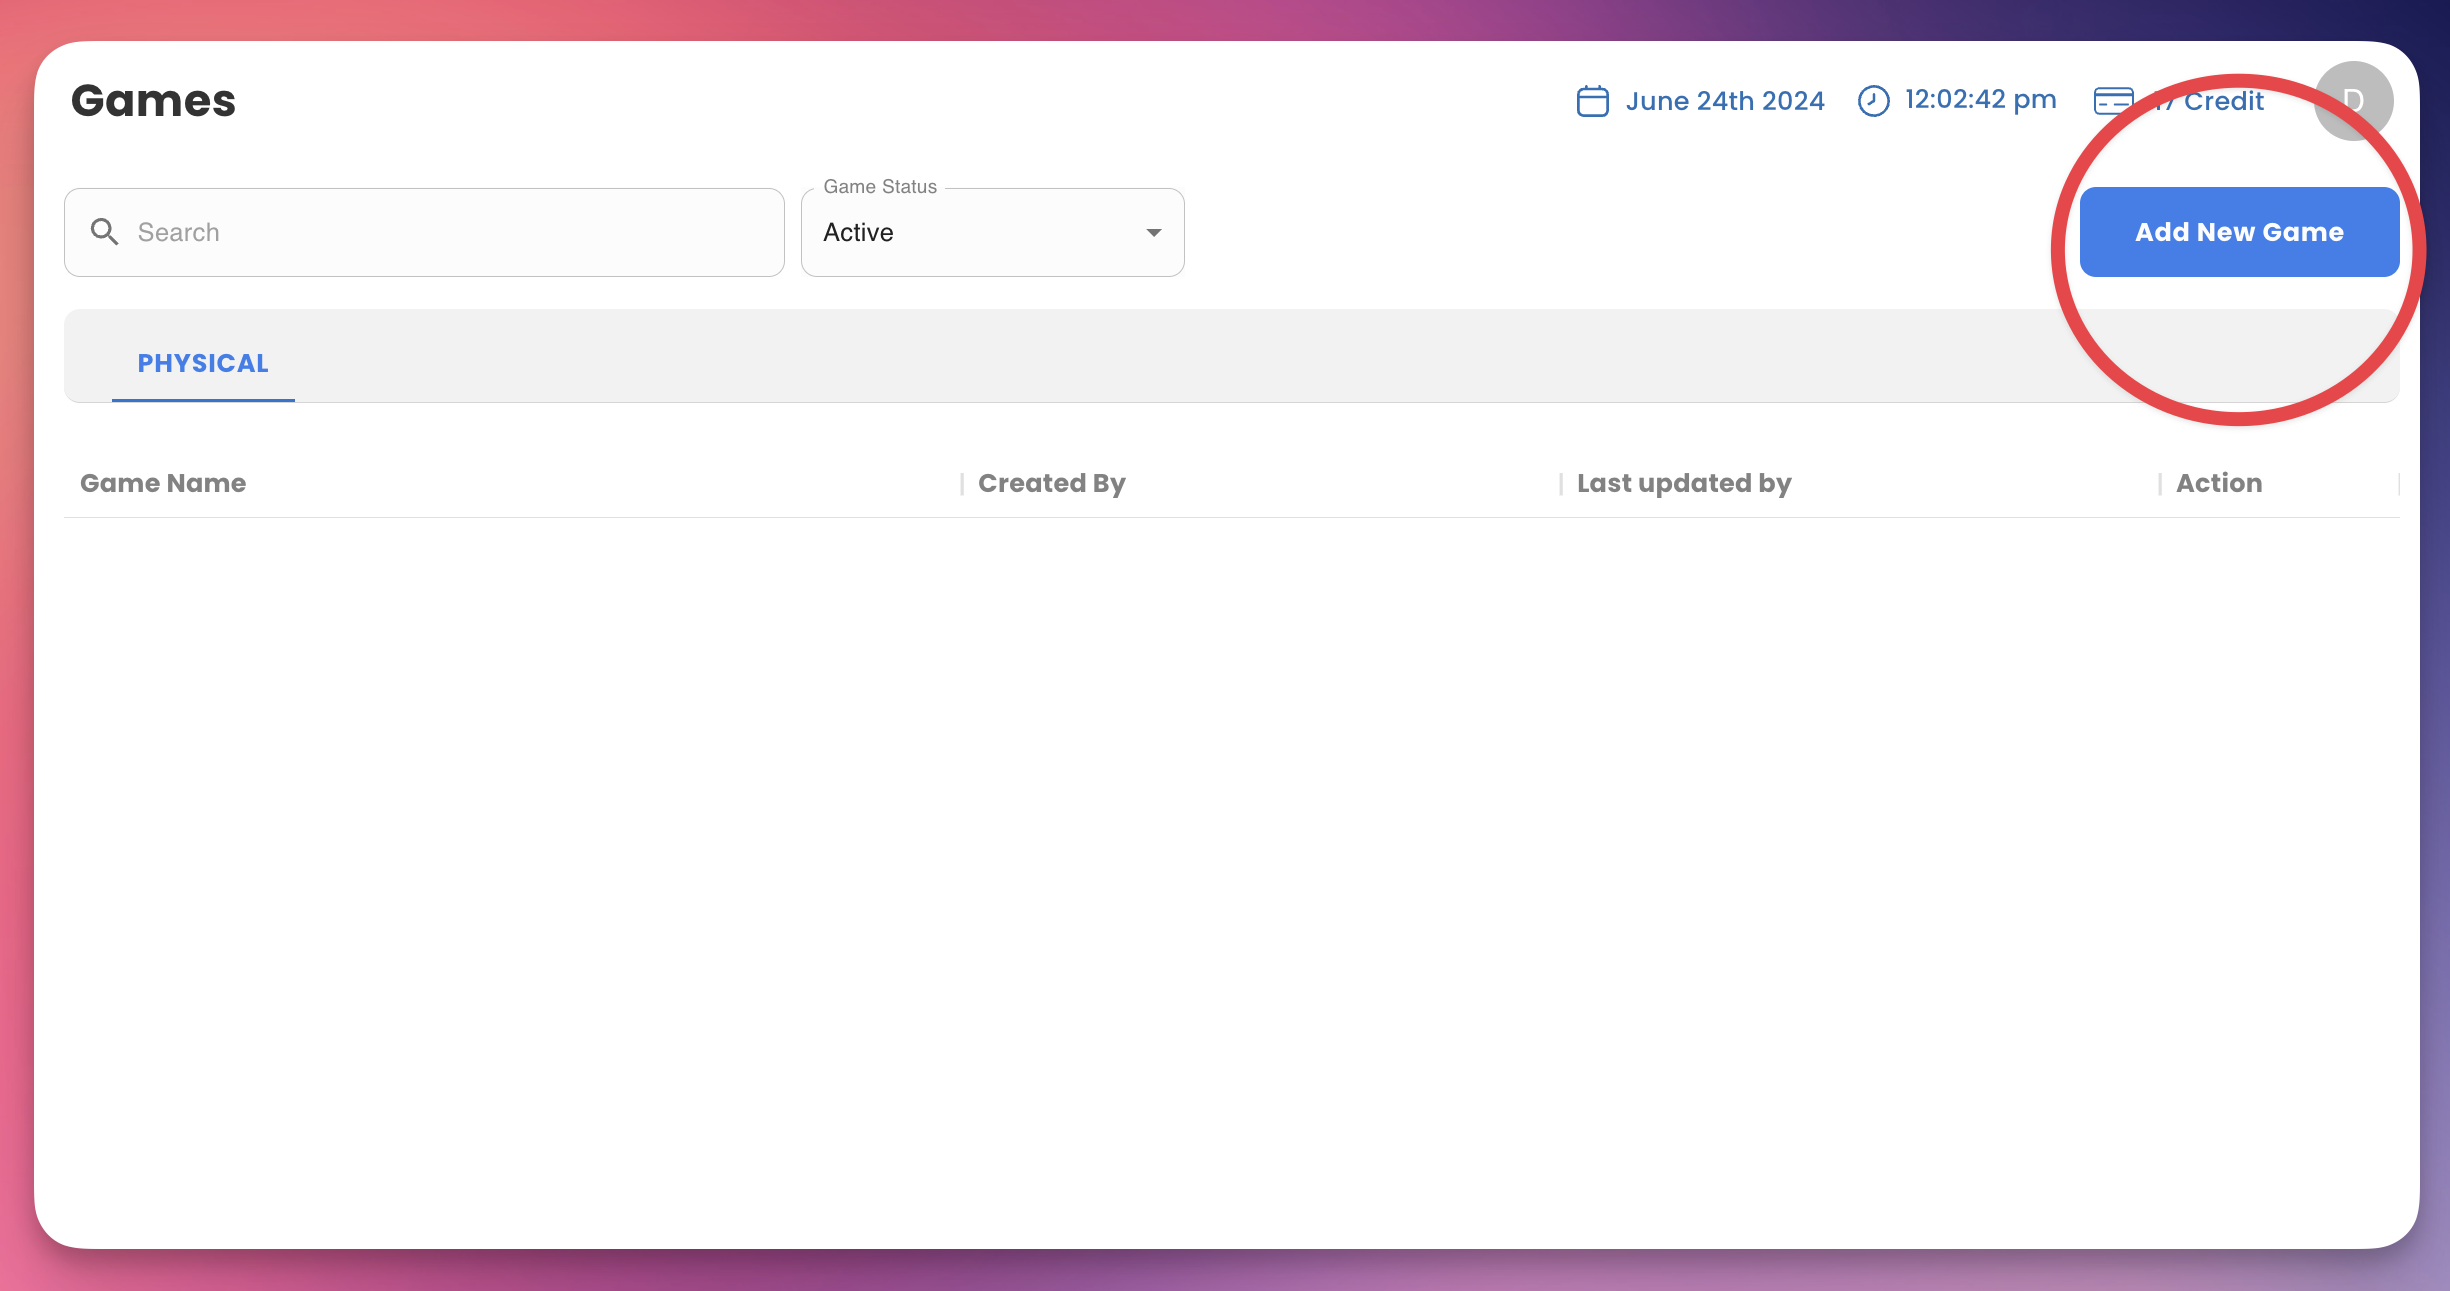Screen dimensions: 2450x1291
Task: Click the credit card icon
Action: [x=2112, y=101]
